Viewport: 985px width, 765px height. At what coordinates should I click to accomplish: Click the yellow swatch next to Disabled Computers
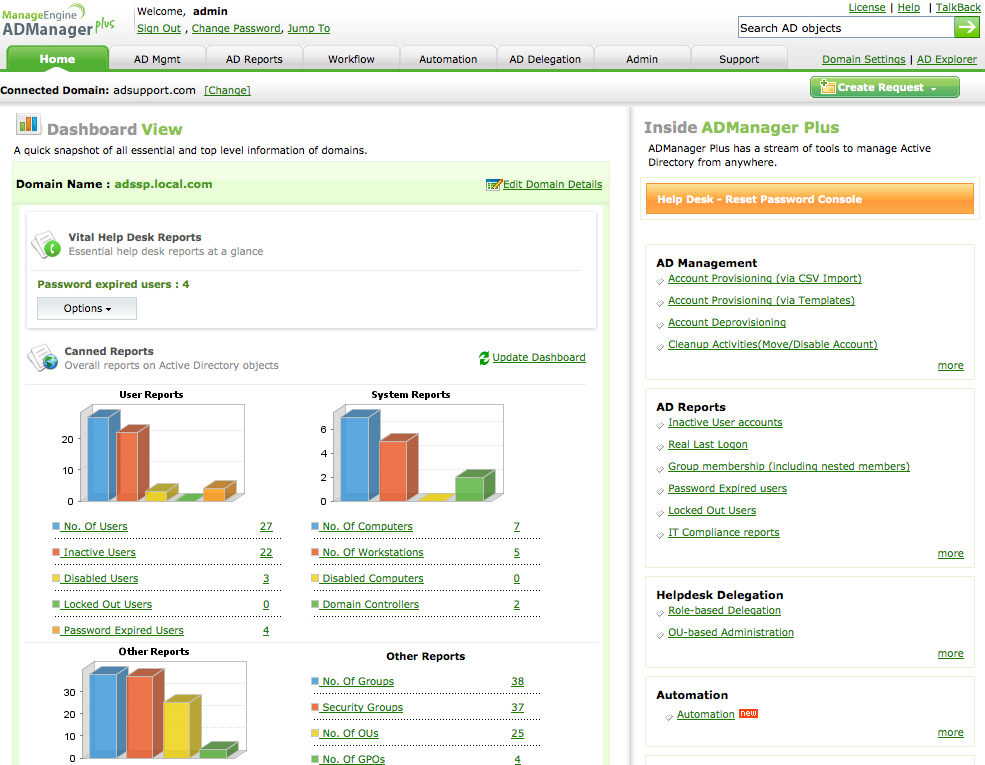(x=315, y=578)
